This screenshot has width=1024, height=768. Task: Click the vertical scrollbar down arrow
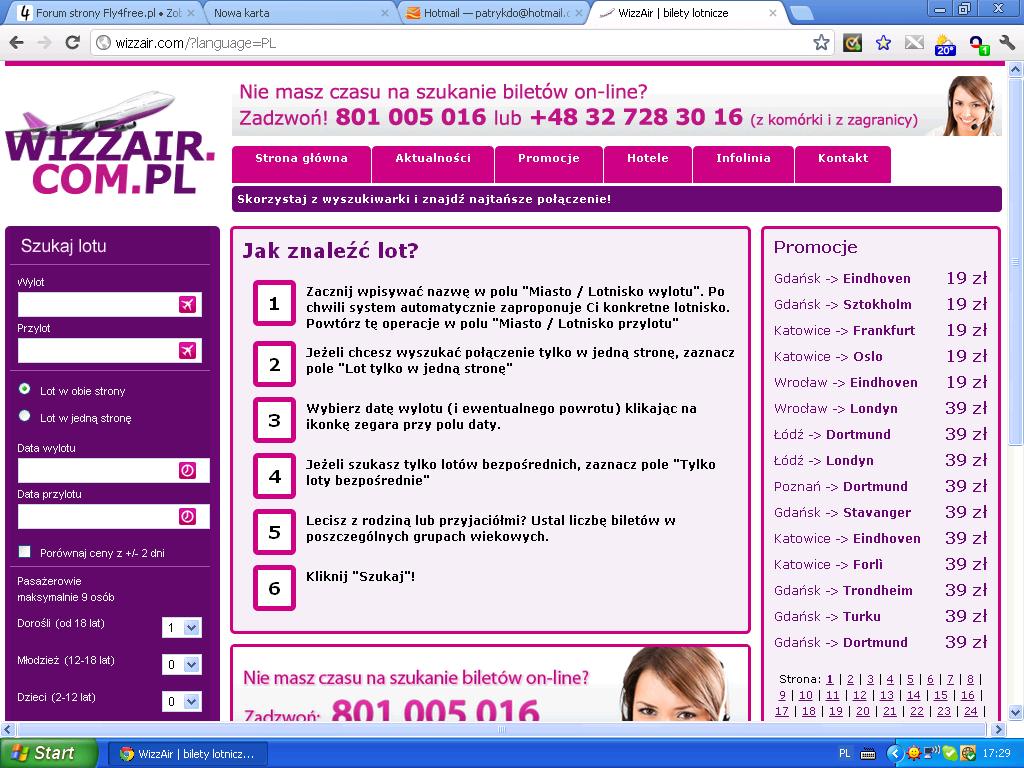point(1016,712)
